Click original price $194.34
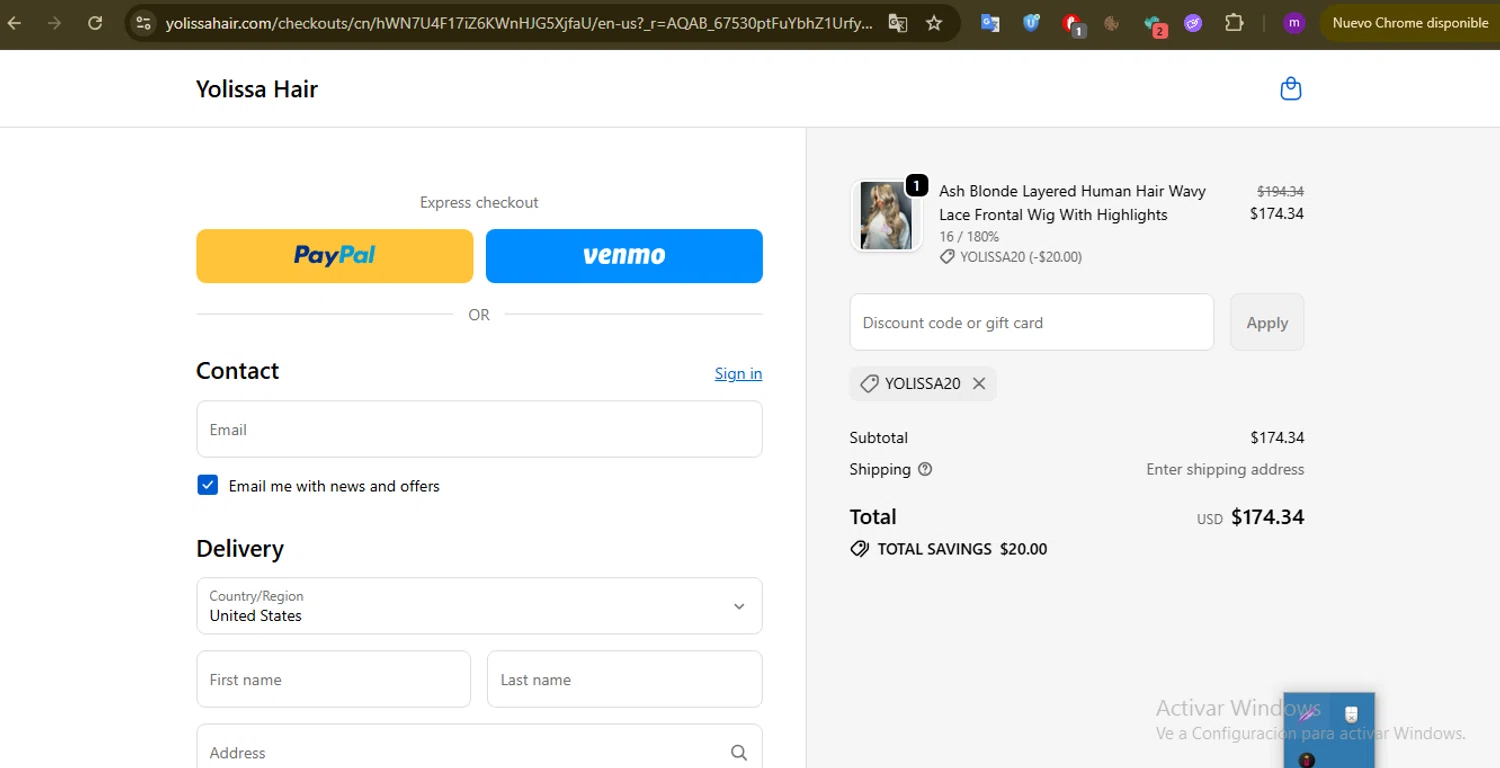This screenshot has width=1500, height=768. click(x=1280, y=191)
